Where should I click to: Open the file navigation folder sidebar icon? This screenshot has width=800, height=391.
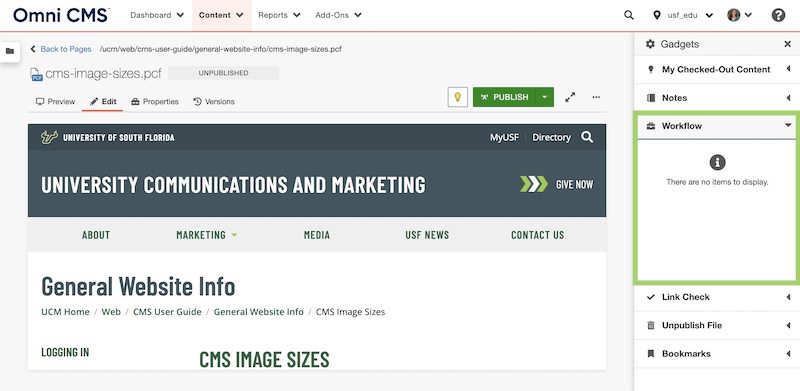[10, 51]
